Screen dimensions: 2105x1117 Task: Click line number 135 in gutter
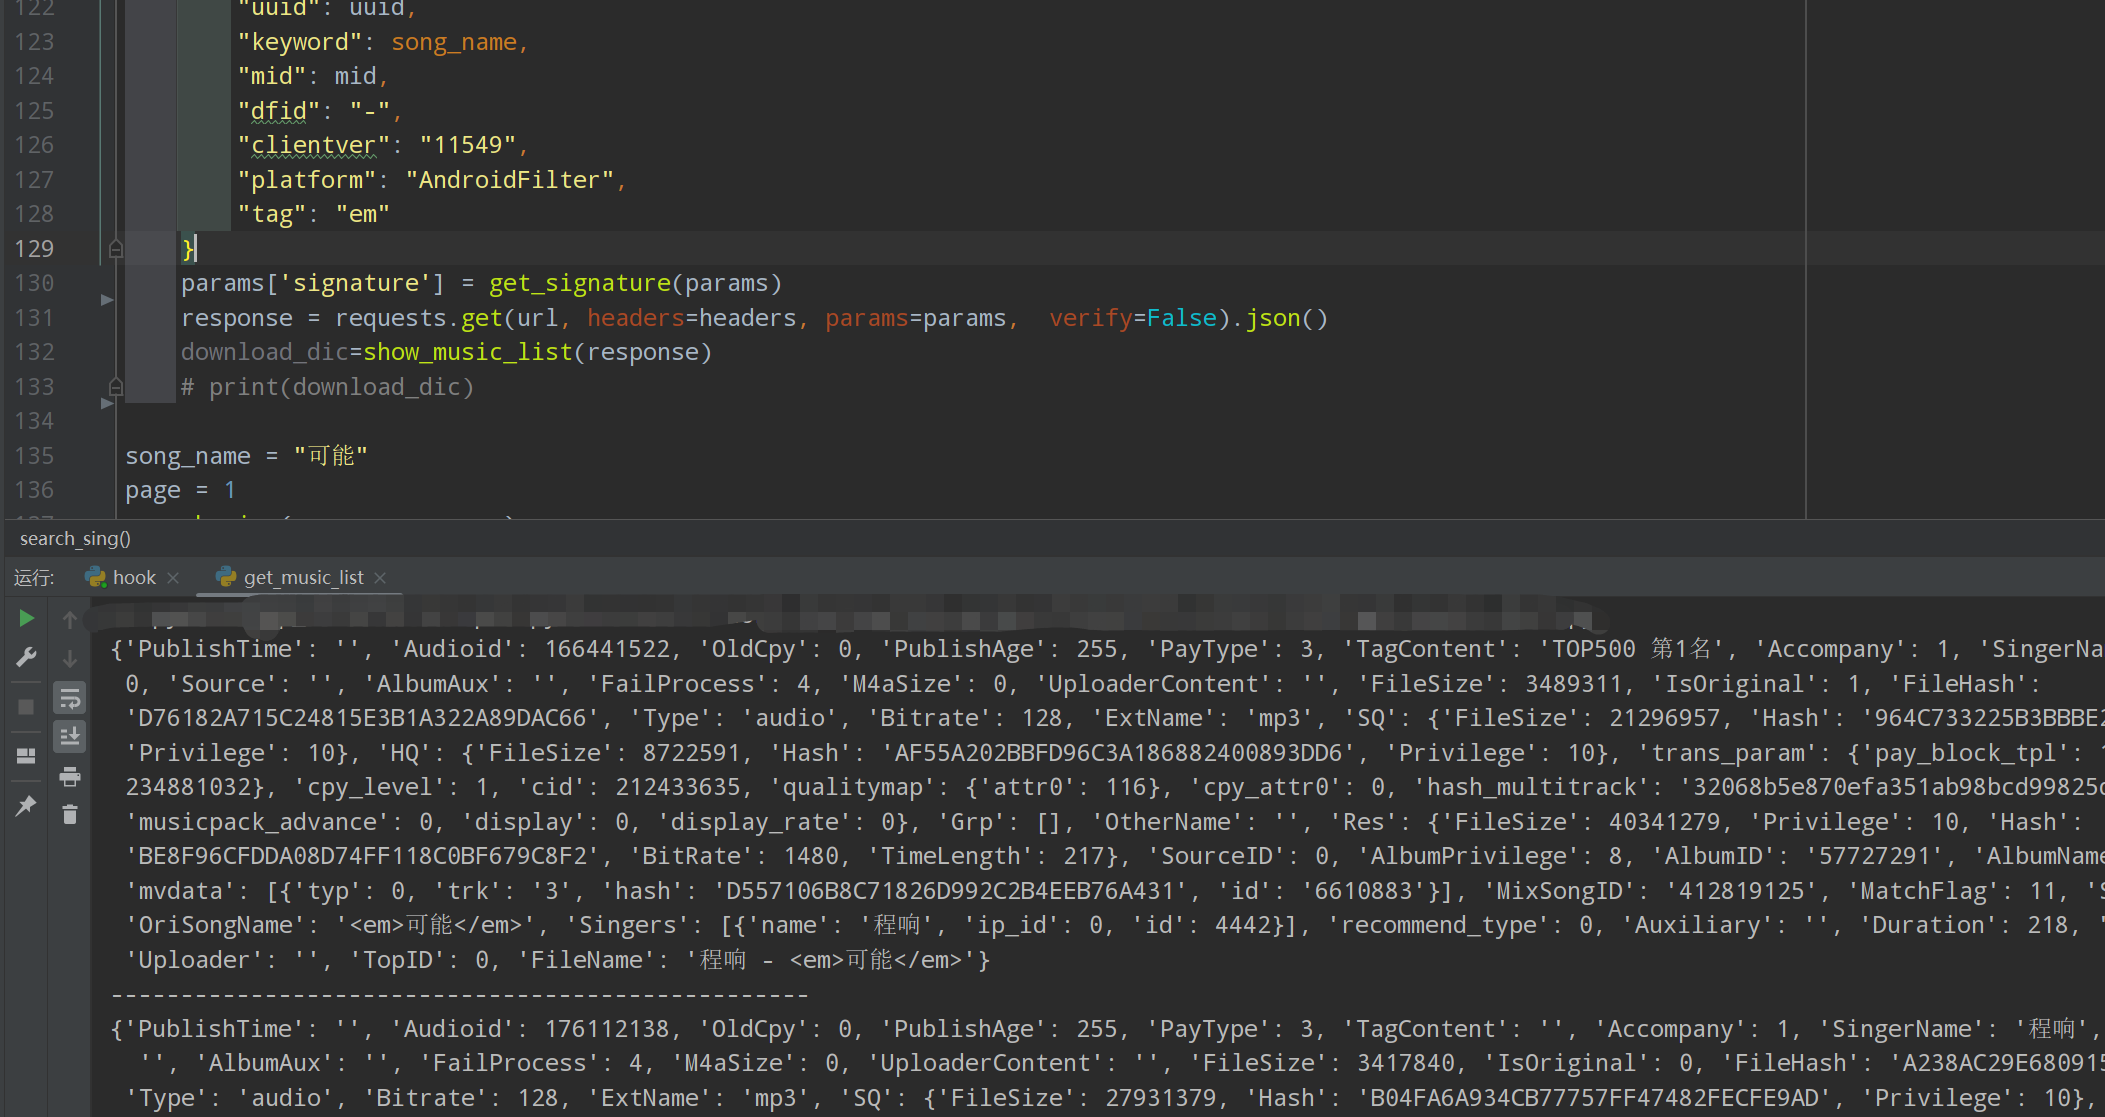point(35,455)
